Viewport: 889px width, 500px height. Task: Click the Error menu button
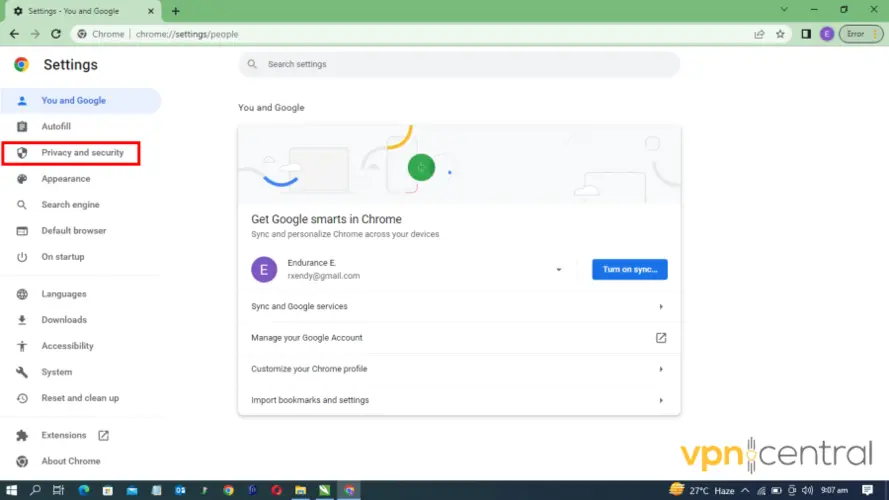click(861, 34)
